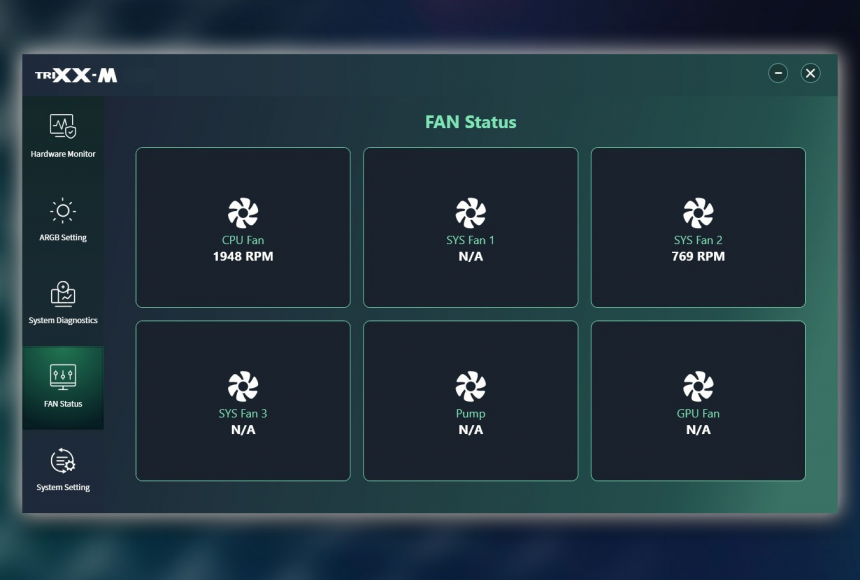
Task: Switch to the ARGB Setting label
Action: click(63, 238)
